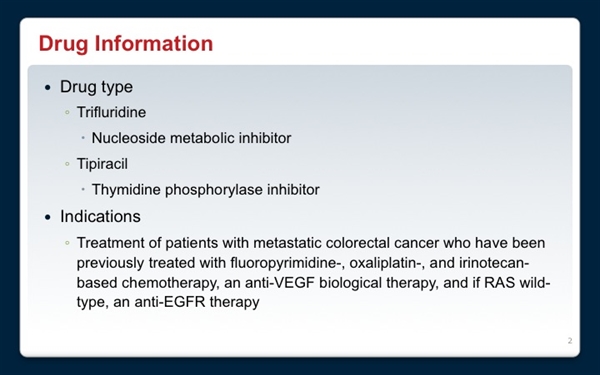Viewport: 600px width, 375px height.
Task: Click the hollow bullet beside Treatment of patients
Action: coord(67,243)
